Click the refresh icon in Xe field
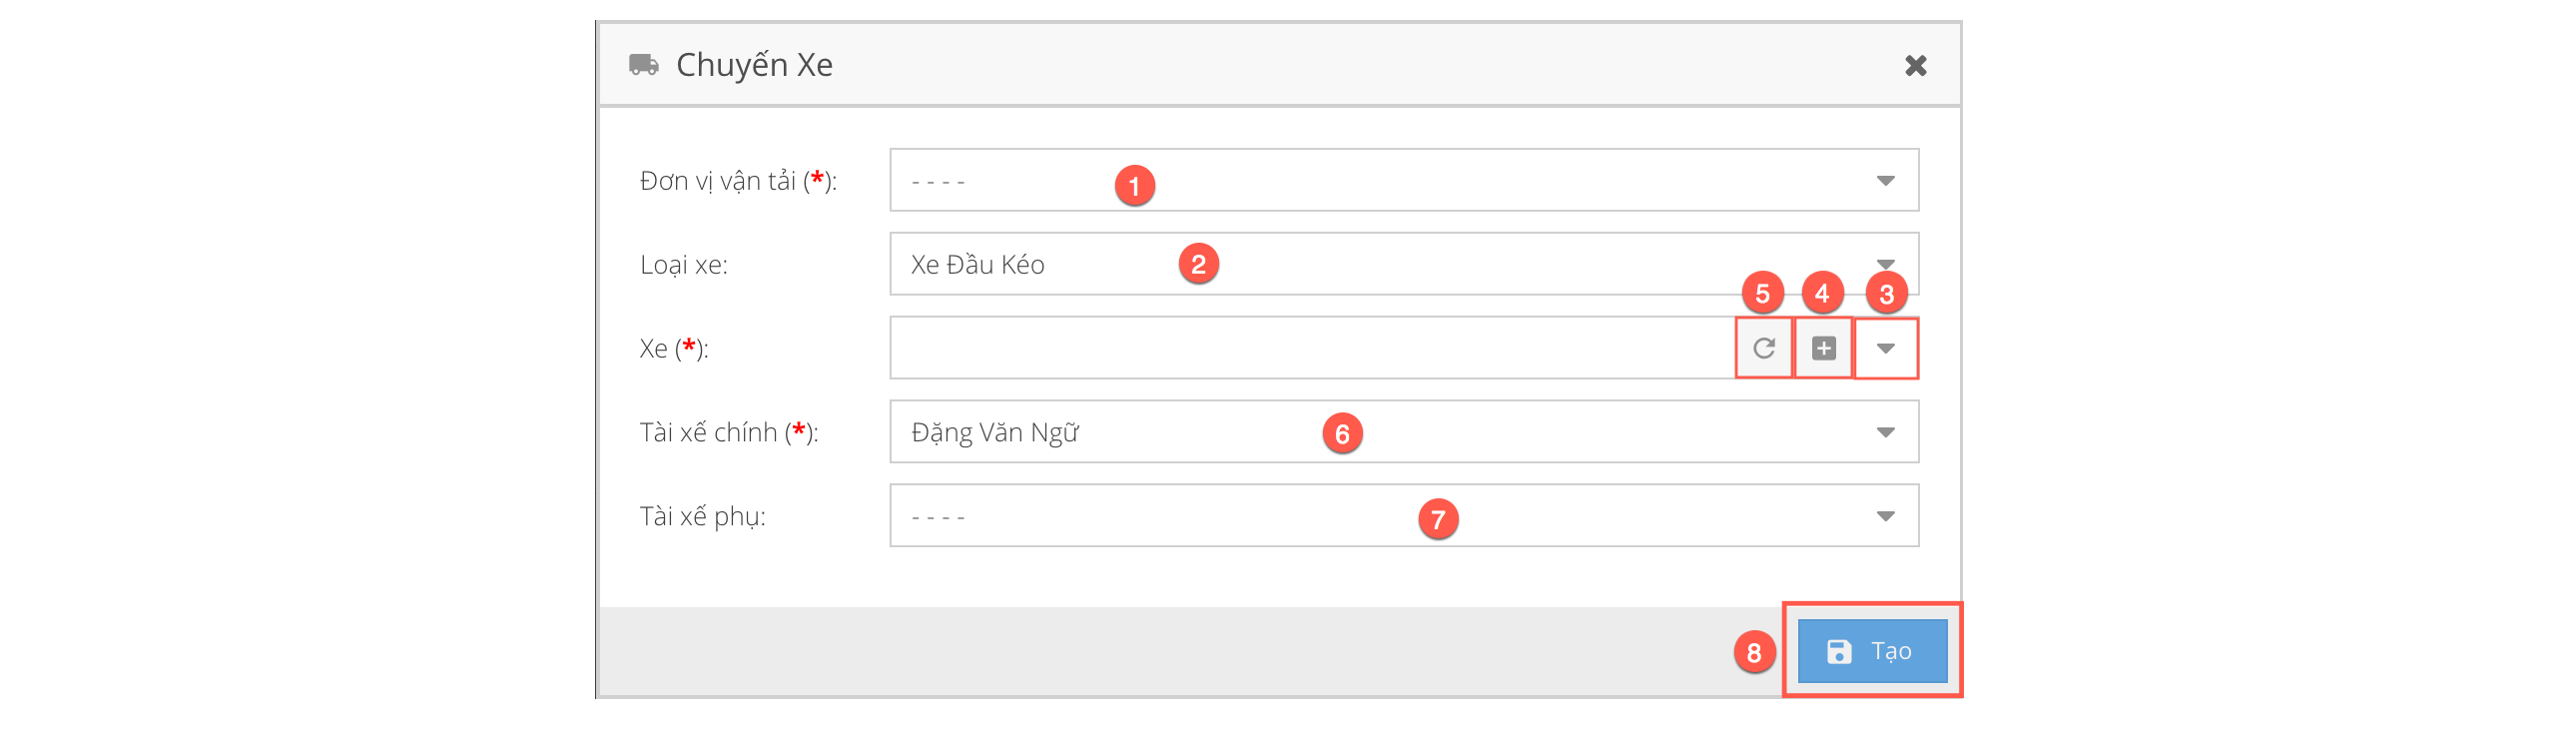2576x735 pixels. tap(1763, 348)
